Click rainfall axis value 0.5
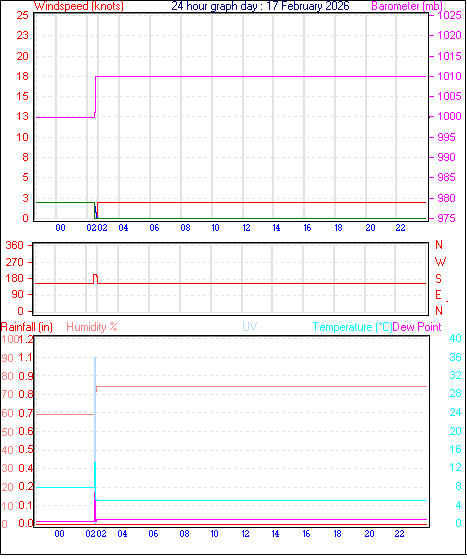Image resolution: width=467 pixels, height=559 pixels. point(25,450)
